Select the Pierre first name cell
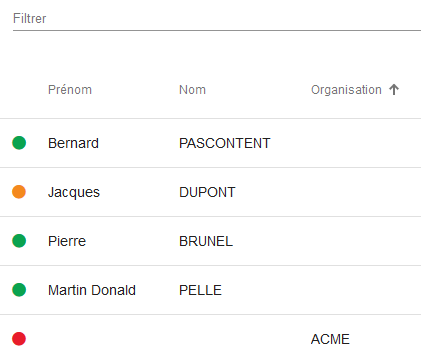 (x=67, y=241)
